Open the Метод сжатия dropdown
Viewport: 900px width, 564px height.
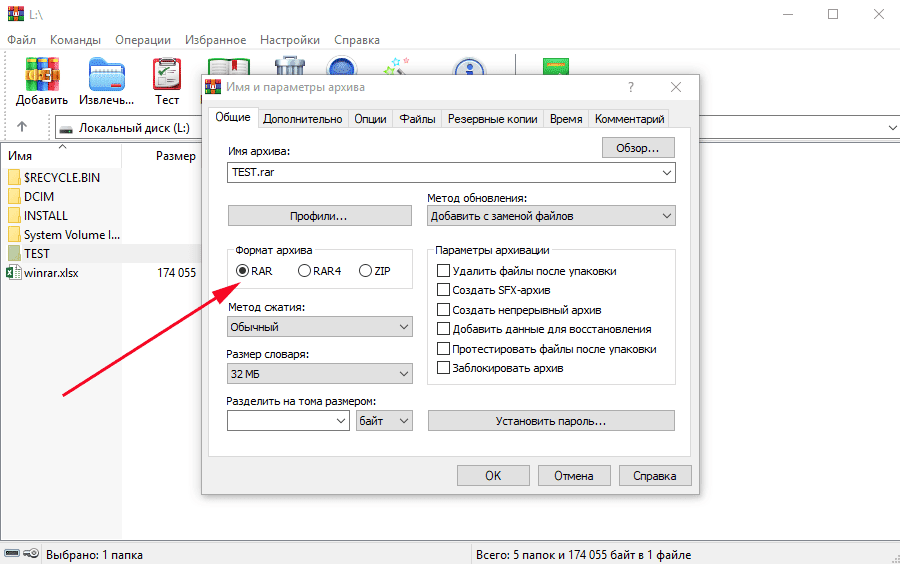tap(319, 327)
